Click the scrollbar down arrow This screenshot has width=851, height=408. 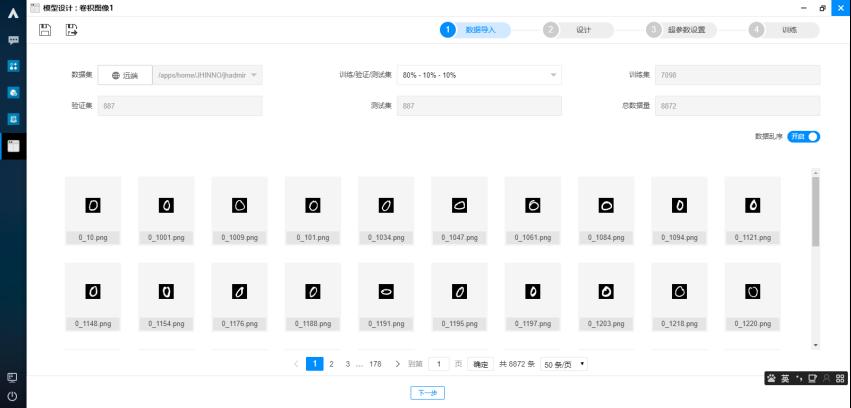point(815,345)
